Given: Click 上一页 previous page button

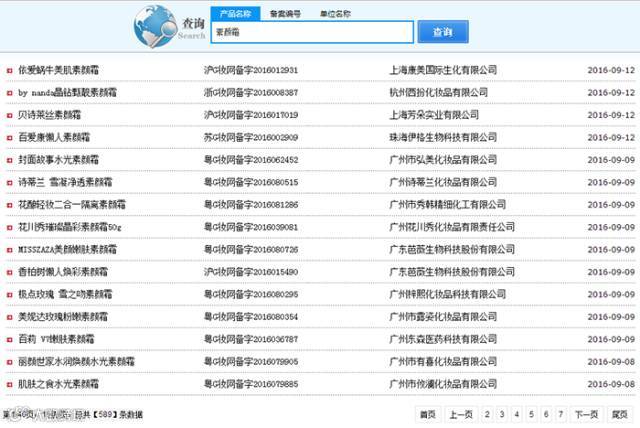Looking at the screenshot, I should point(461,415).
